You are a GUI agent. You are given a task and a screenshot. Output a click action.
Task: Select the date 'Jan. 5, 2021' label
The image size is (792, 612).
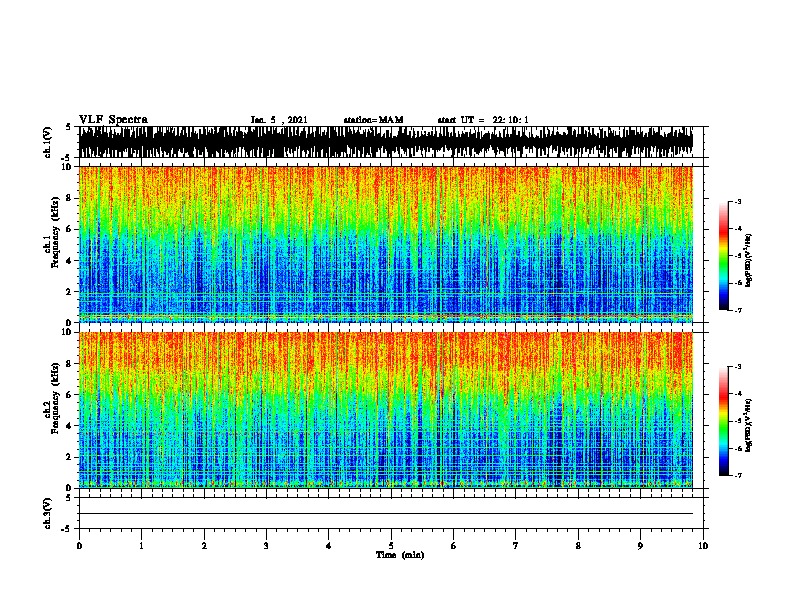(x=279, y=120)
